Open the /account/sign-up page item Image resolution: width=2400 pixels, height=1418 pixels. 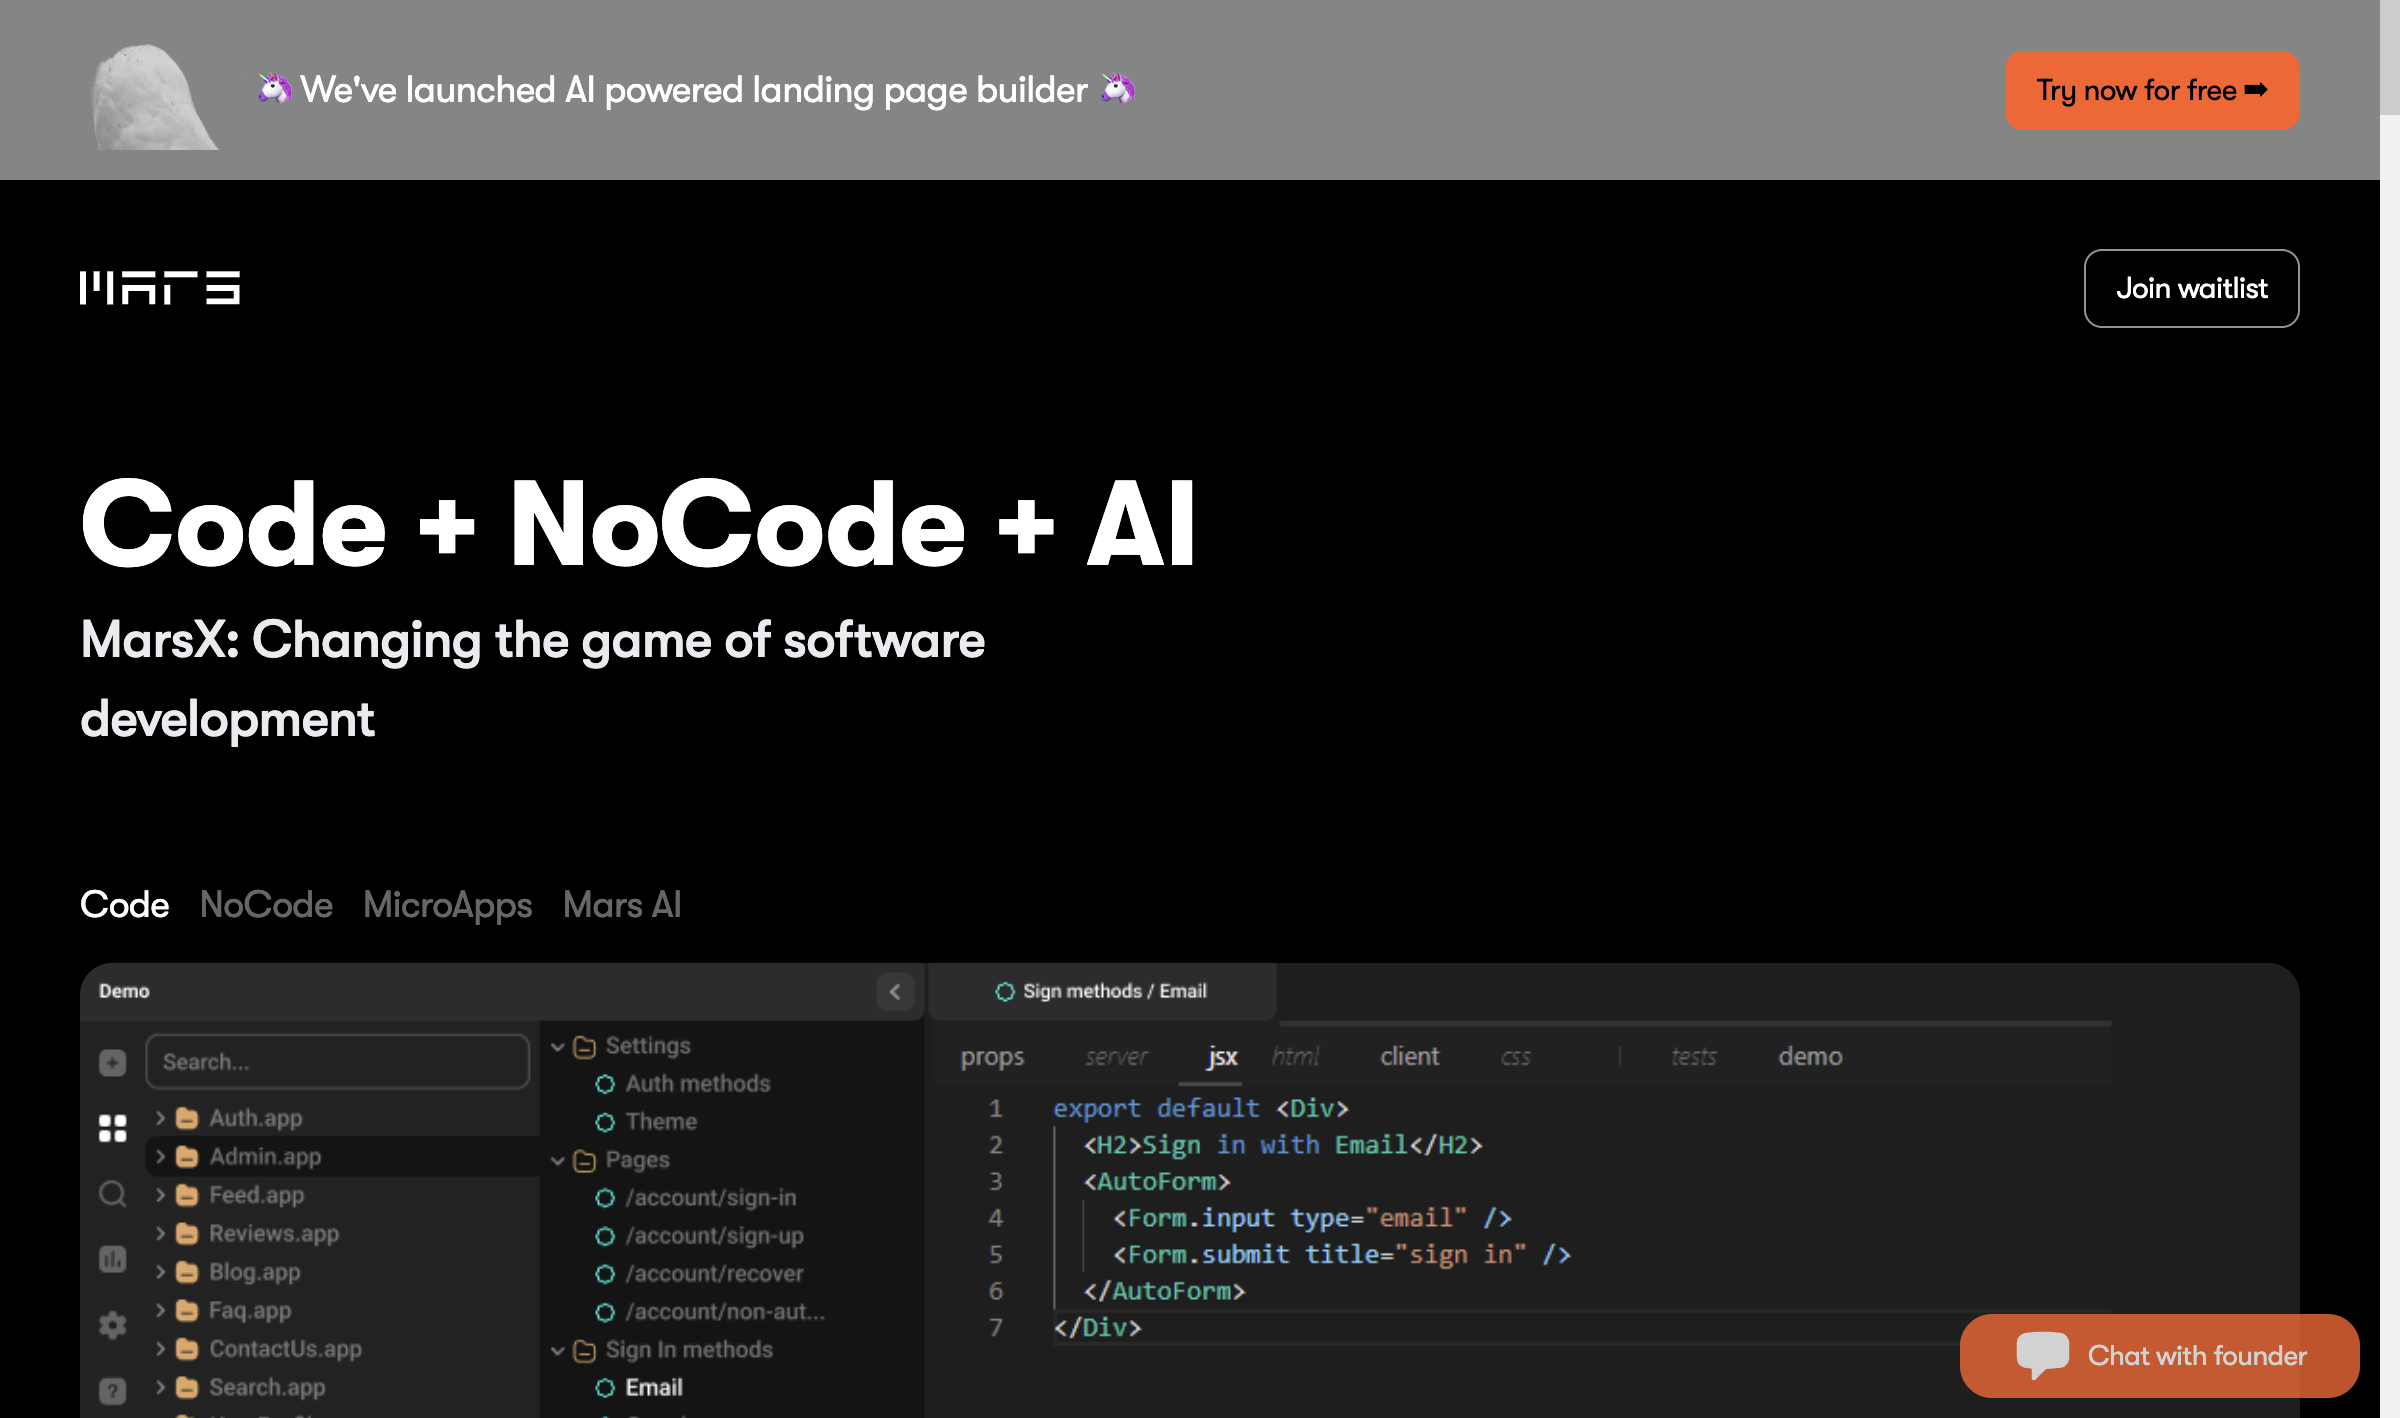(715, 1236)
